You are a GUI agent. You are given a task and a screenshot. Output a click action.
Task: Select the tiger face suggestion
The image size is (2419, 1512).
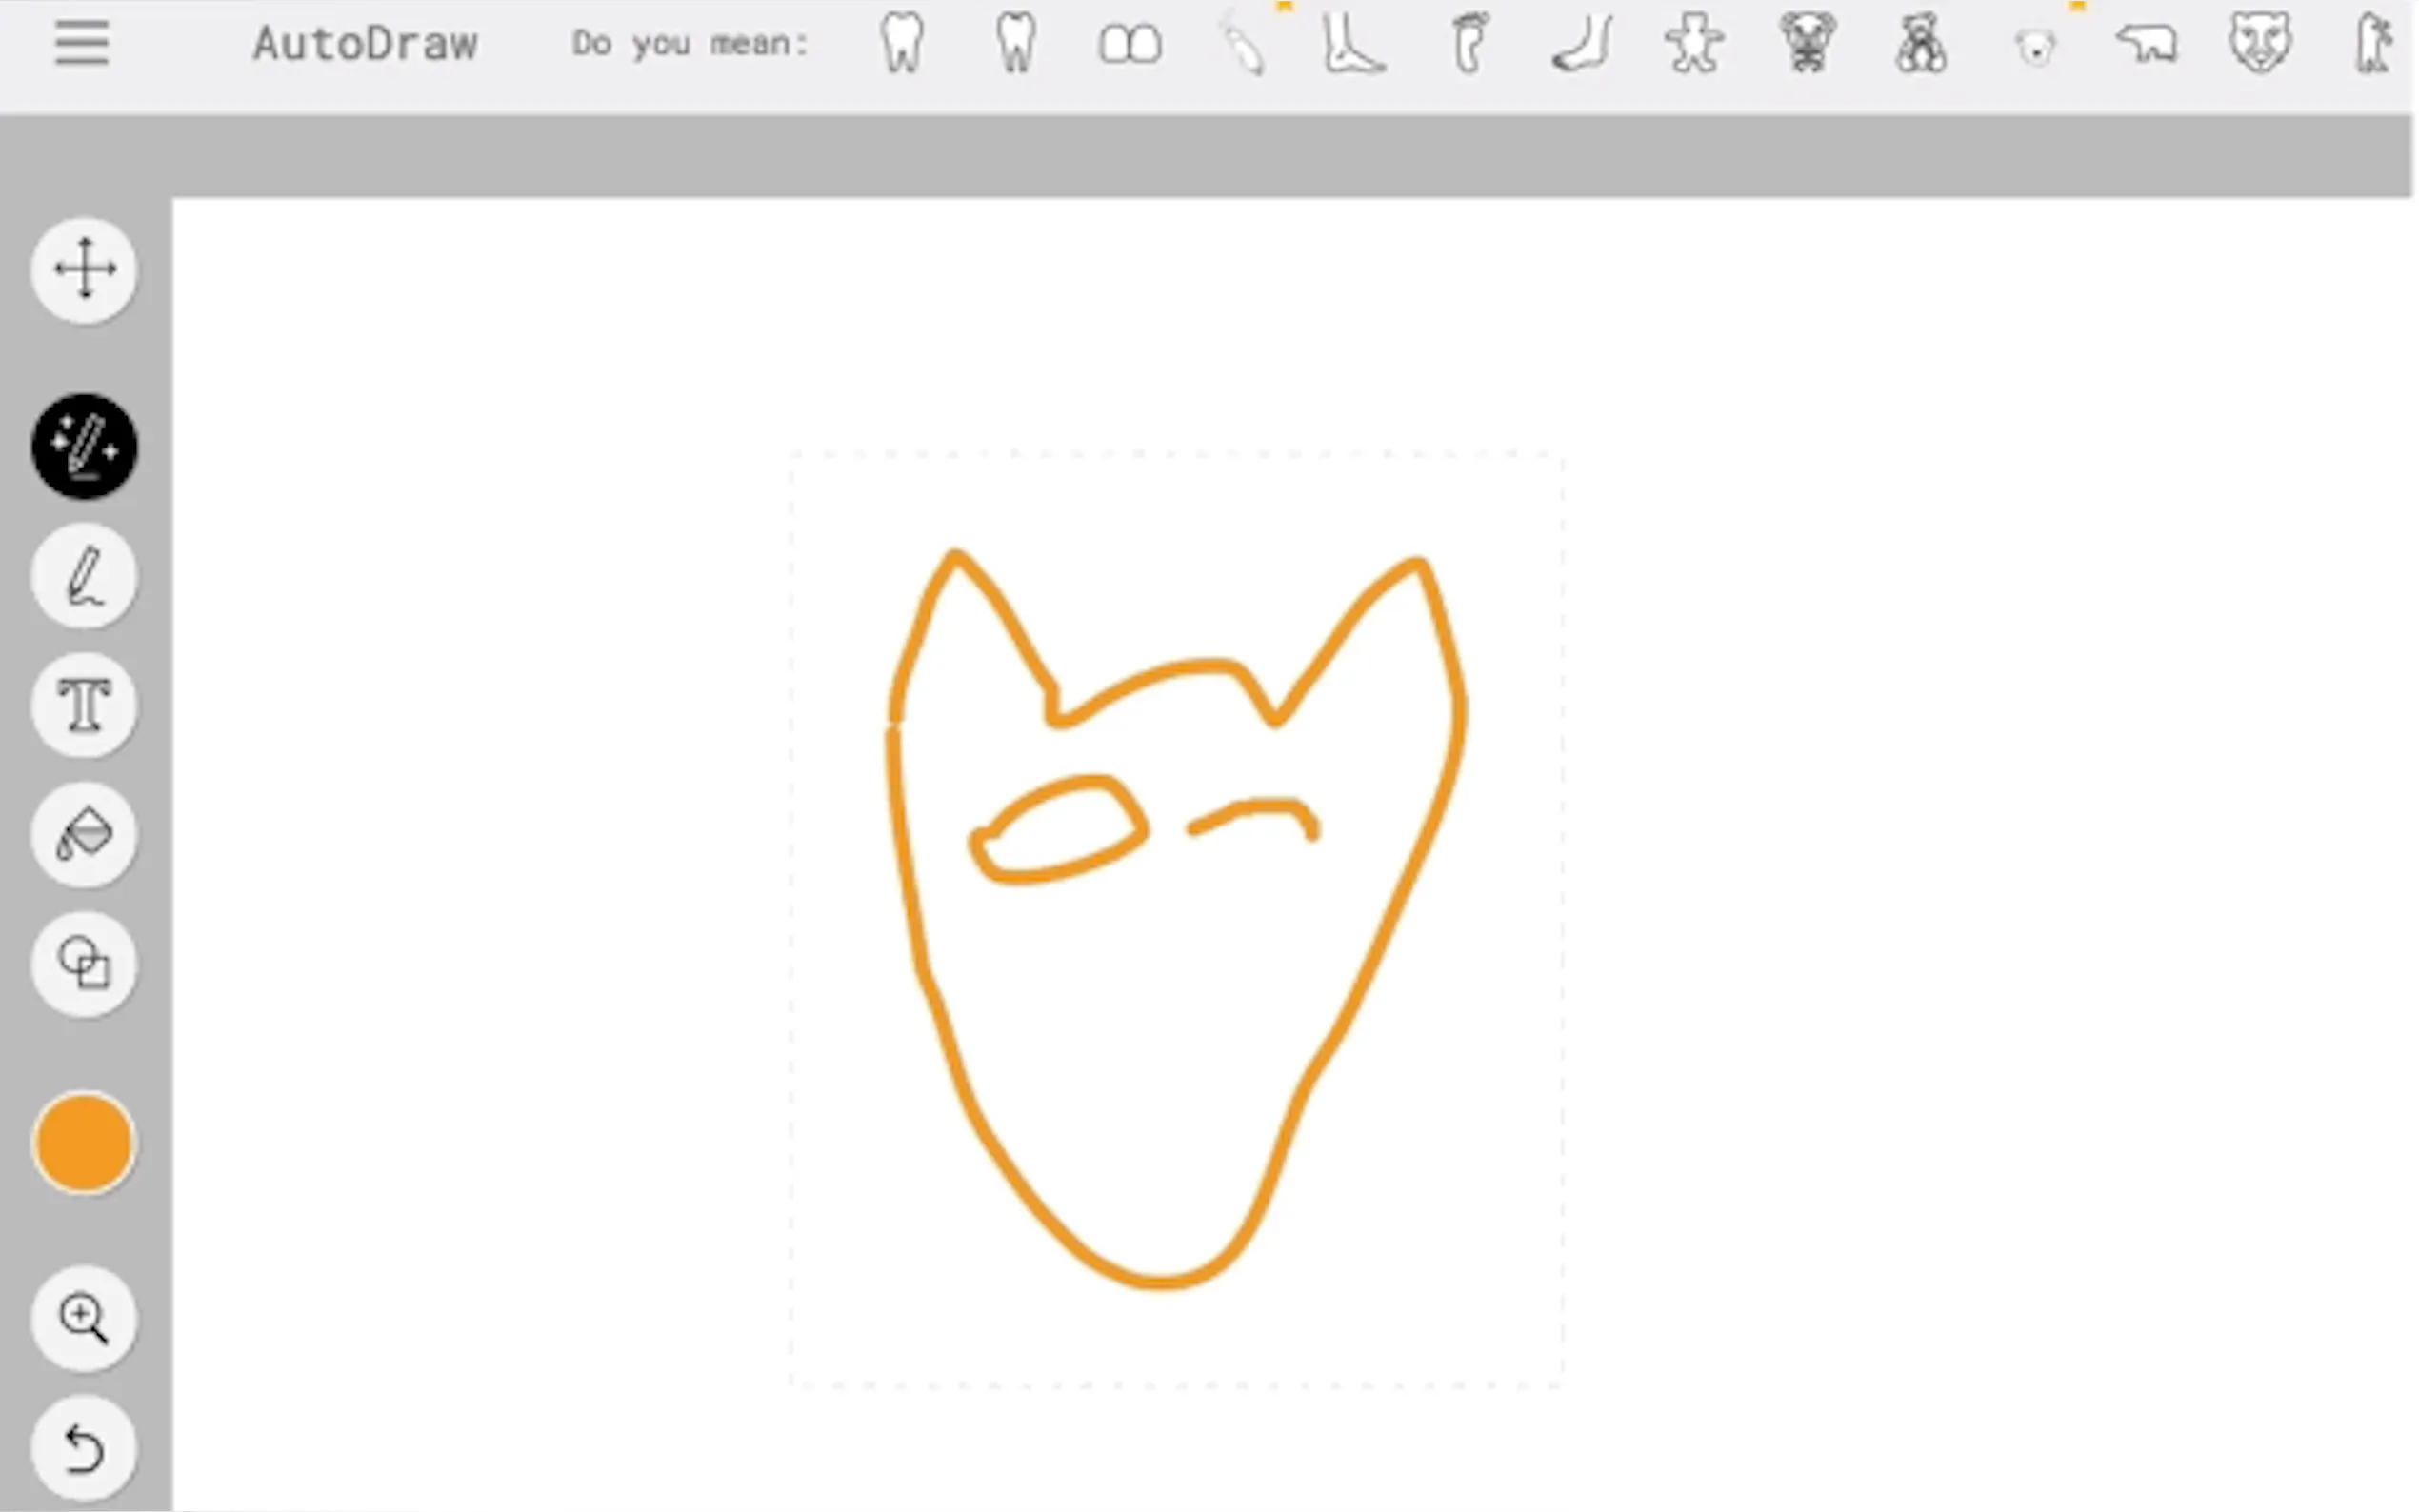pos(2260,44)
